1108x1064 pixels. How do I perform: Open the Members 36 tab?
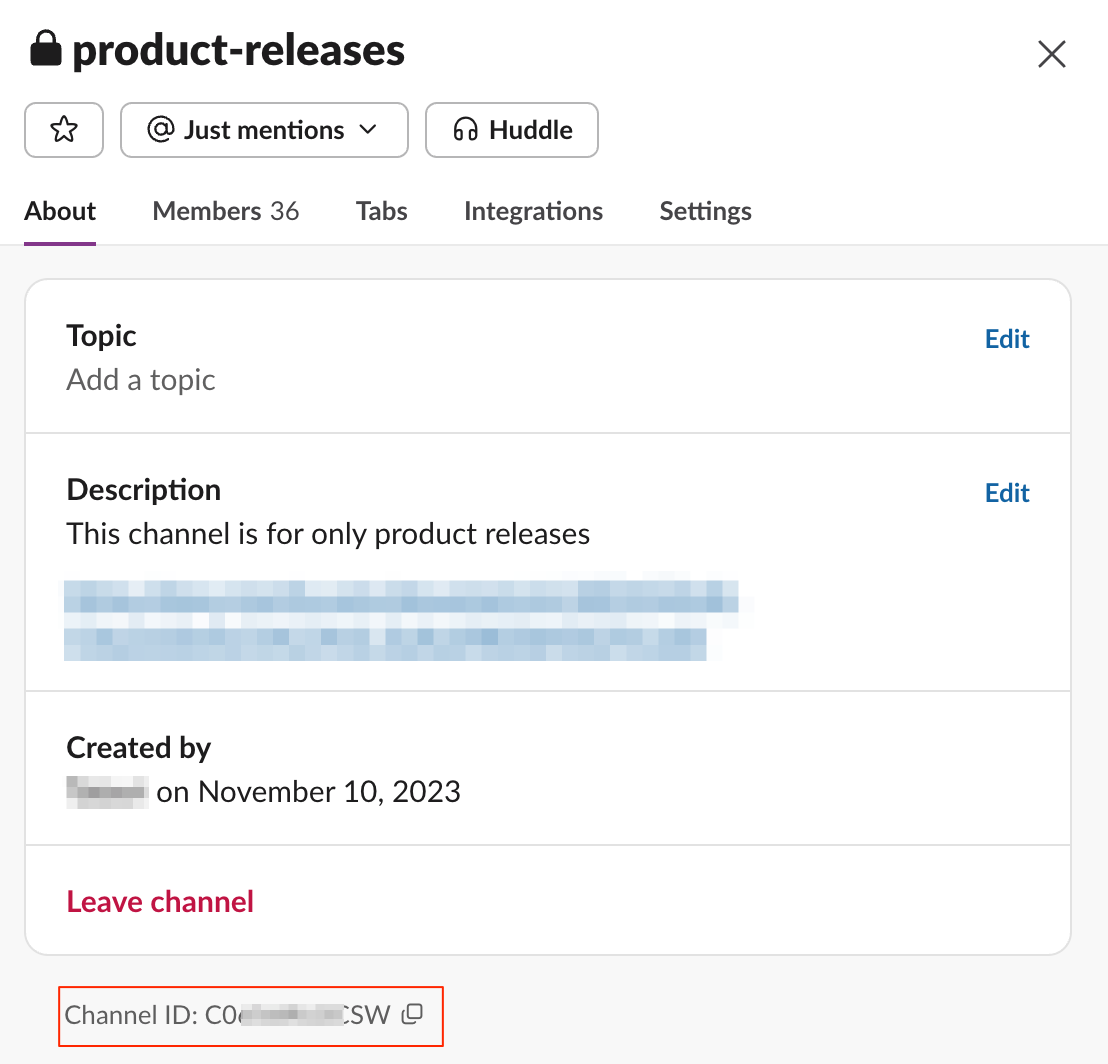[225, 211]
